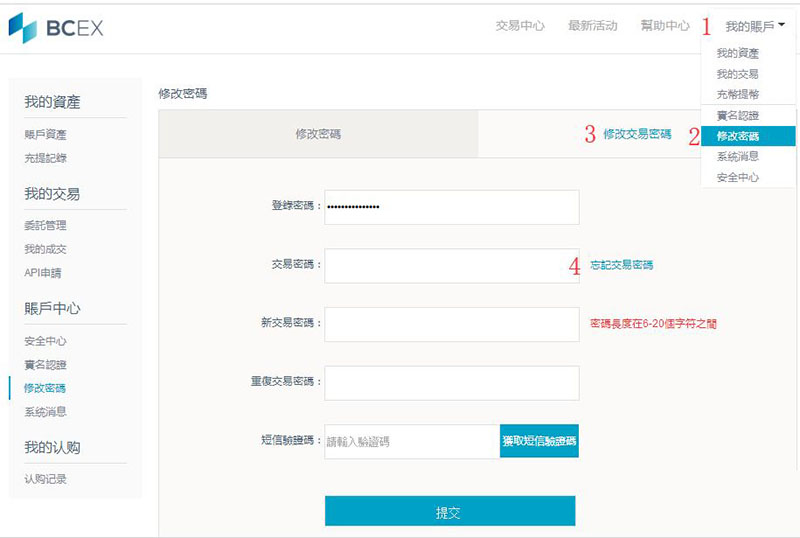Focus the 新交易密碼 input field
Image resolution: width=800 pixels, height=538 pixels.
pos(451,324)
